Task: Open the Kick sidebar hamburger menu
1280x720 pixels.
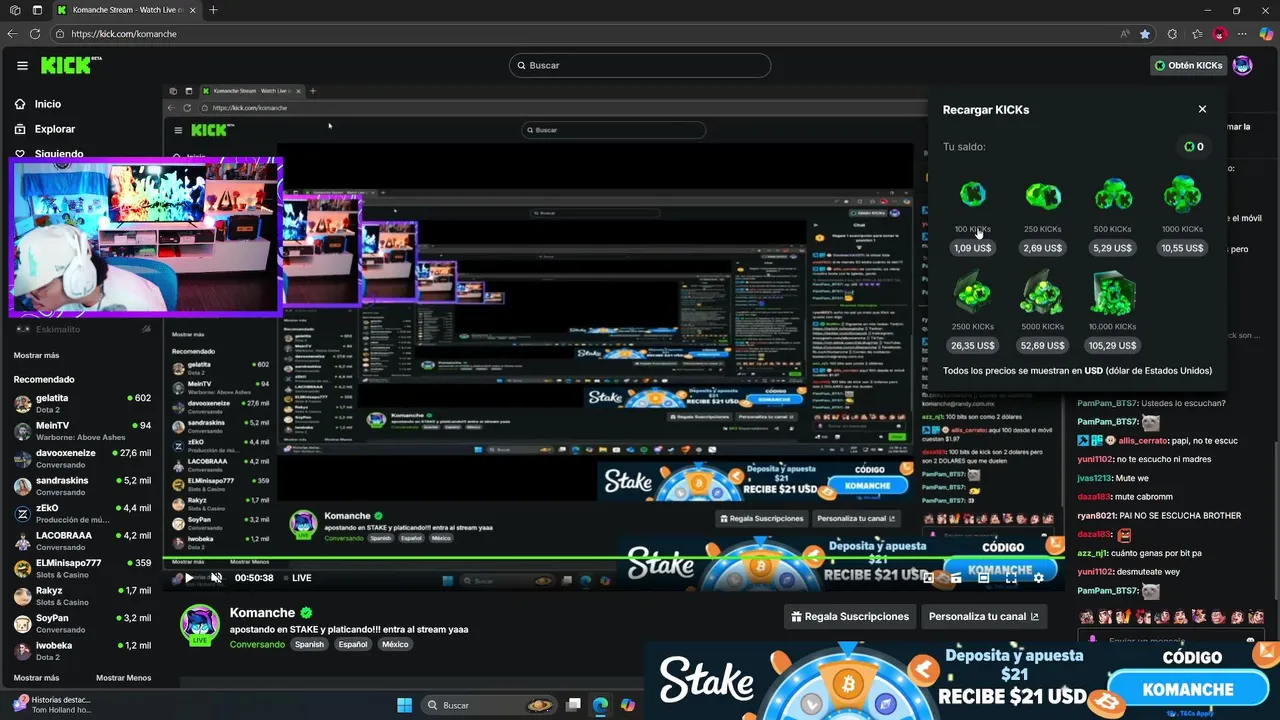Action: pos(22,66)
